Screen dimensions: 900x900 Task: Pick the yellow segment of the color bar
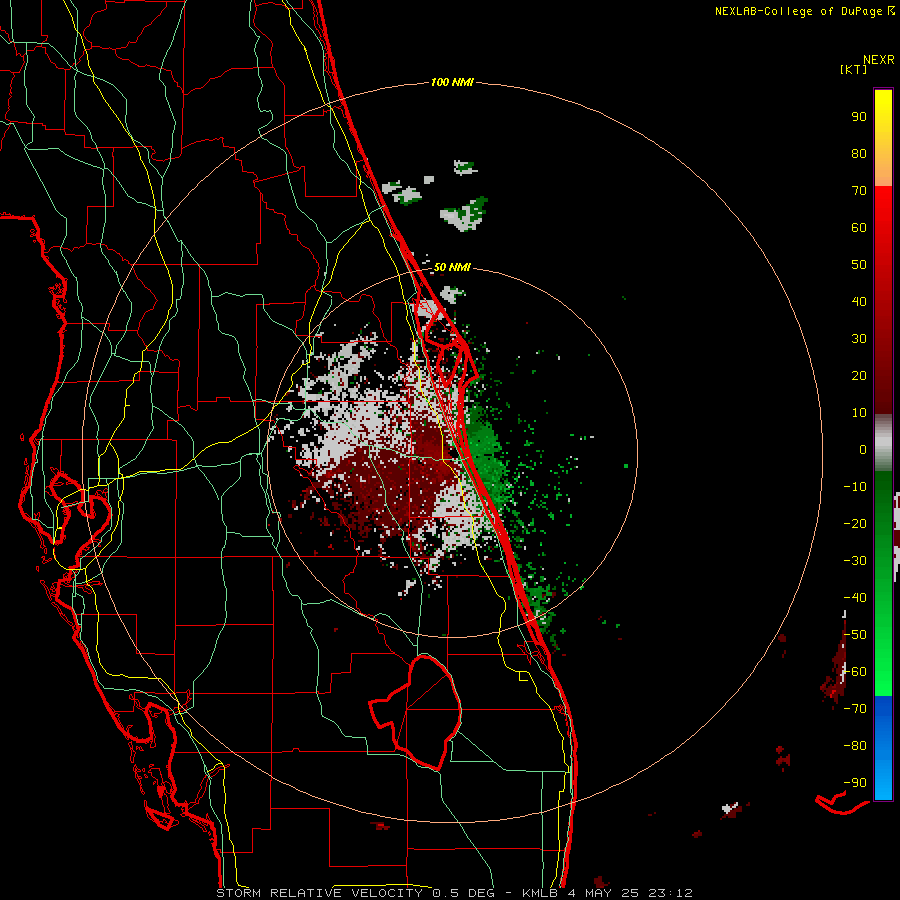(x=883, y=137)
